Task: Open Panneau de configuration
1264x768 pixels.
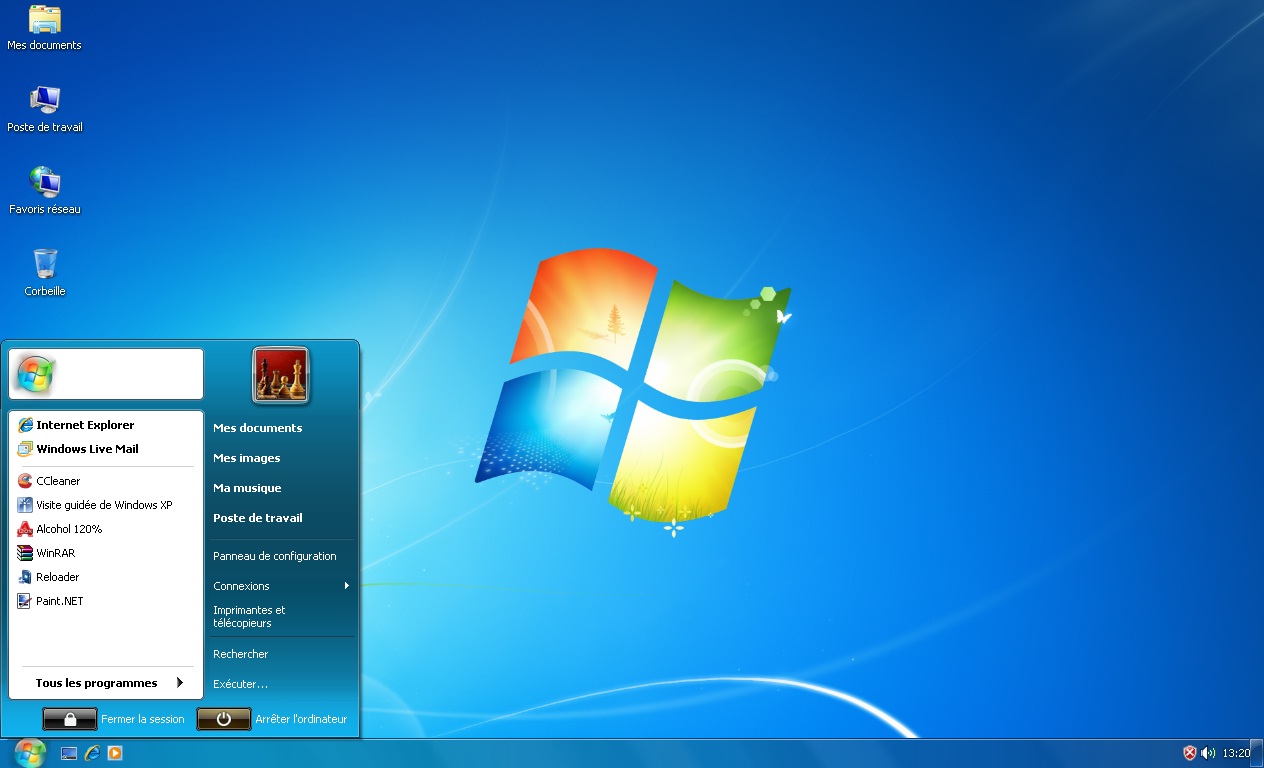Action: [x=274, y=556]
